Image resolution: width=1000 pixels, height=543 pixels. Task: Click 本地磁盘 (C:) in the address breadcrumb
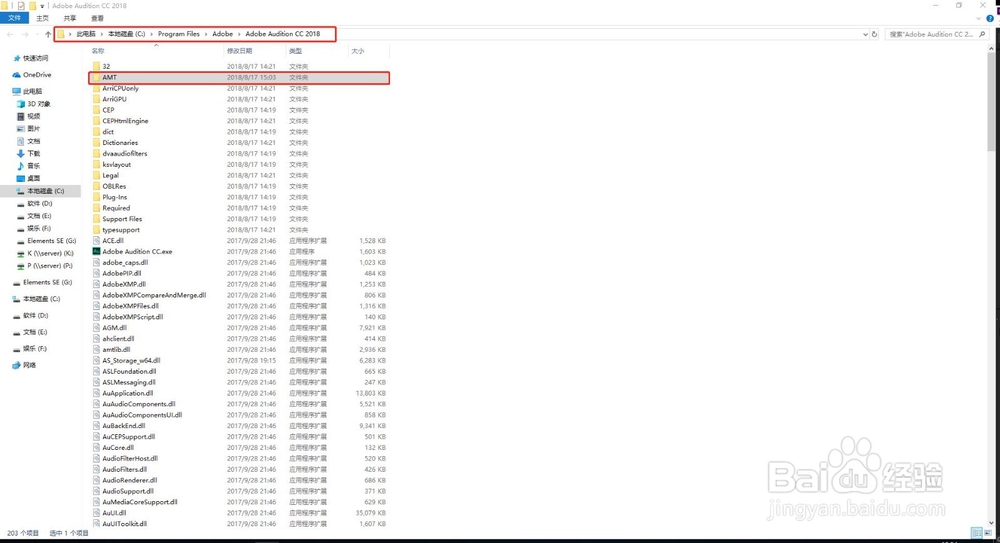(x=126, y=34)
